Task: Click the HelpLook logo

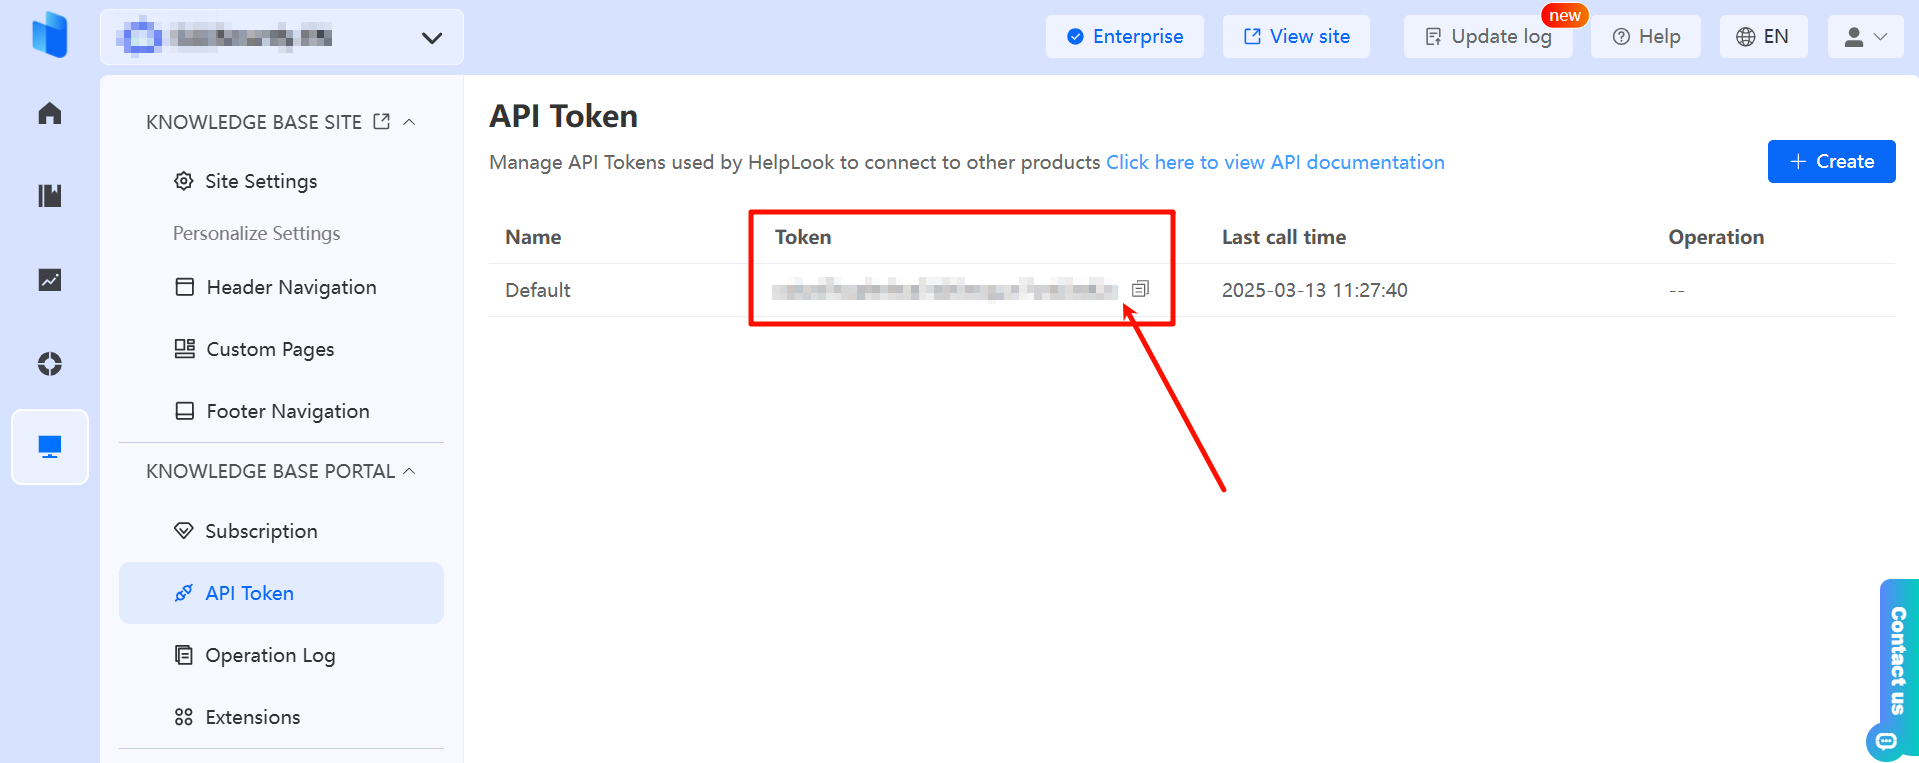Action: click(x=50, y=35)
